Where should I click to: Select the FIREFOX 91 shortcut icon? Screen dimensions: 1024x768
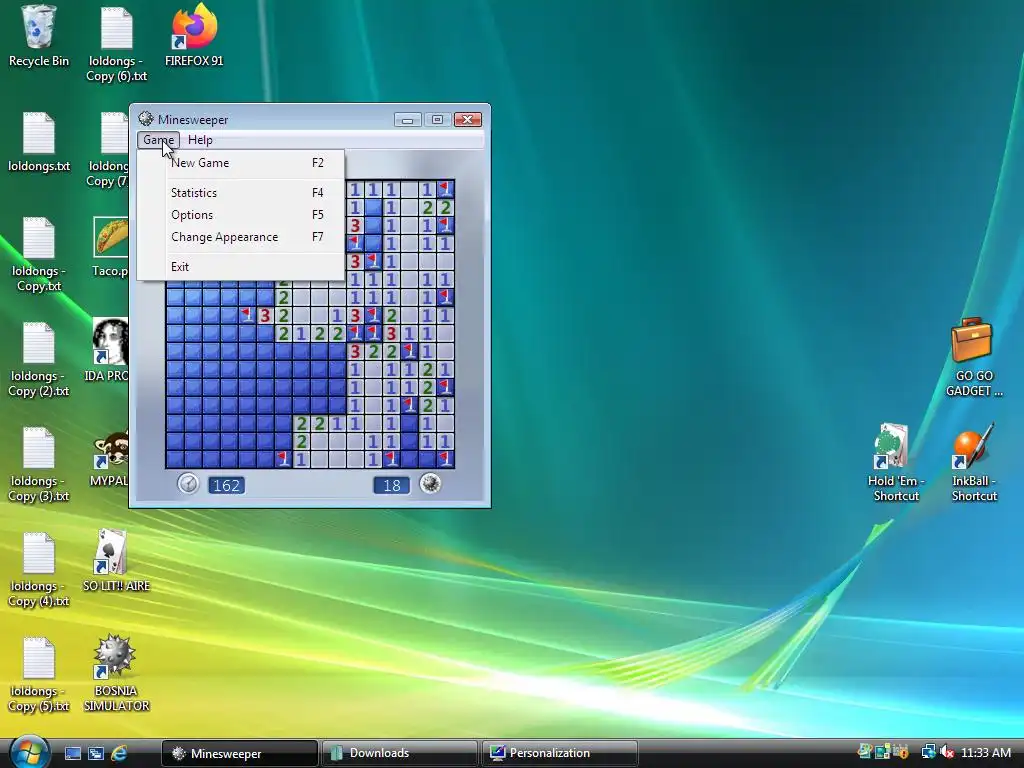point(194,26)
